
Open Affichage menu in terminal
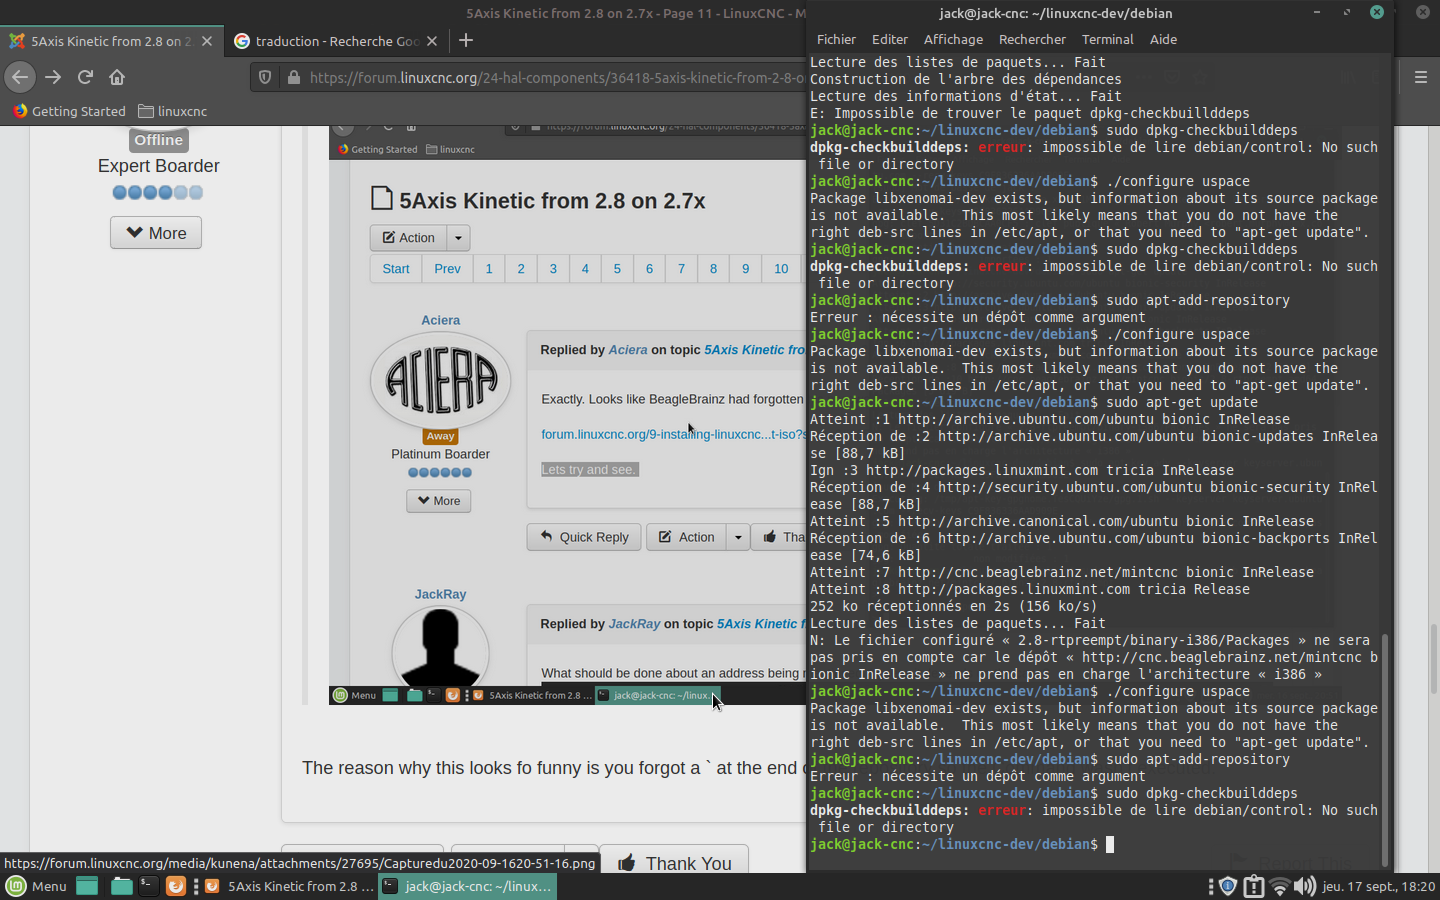tap(953, 39)
